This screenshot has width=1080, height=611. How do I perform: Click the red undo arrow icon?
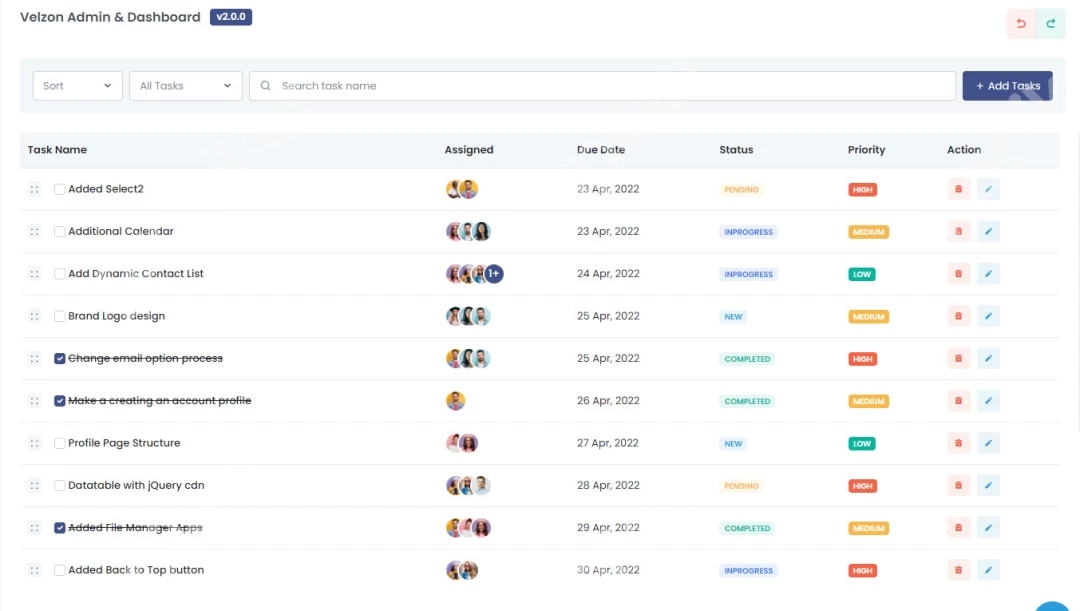click(1021, 24)
